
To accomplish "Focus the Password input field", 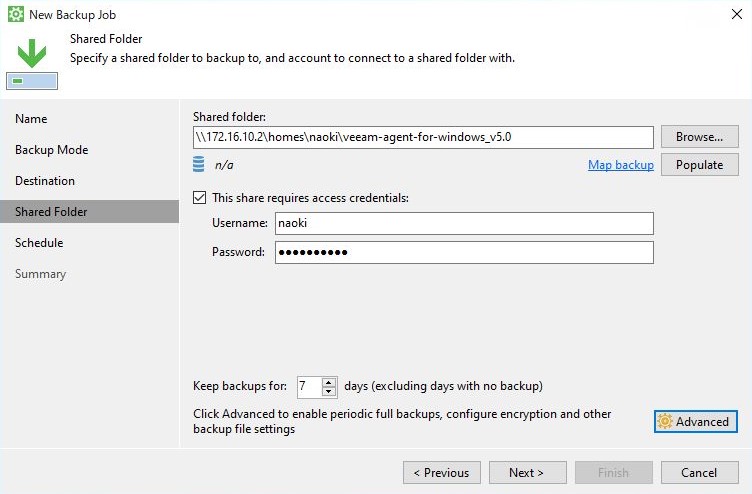I will (x=464, y=252).
